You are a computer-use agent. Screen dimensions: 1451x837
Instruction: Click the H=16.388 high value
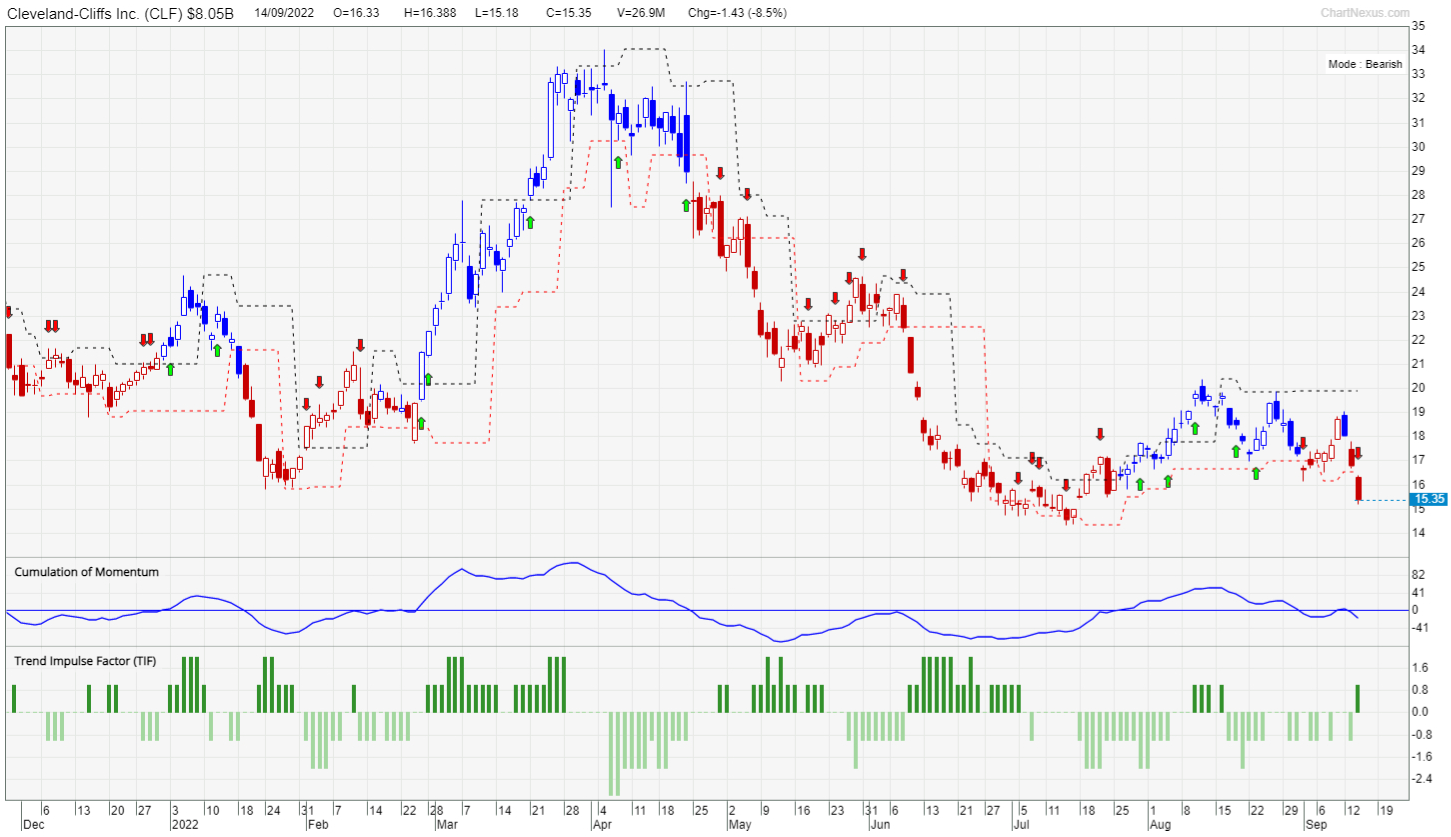[x=431, y=13]
